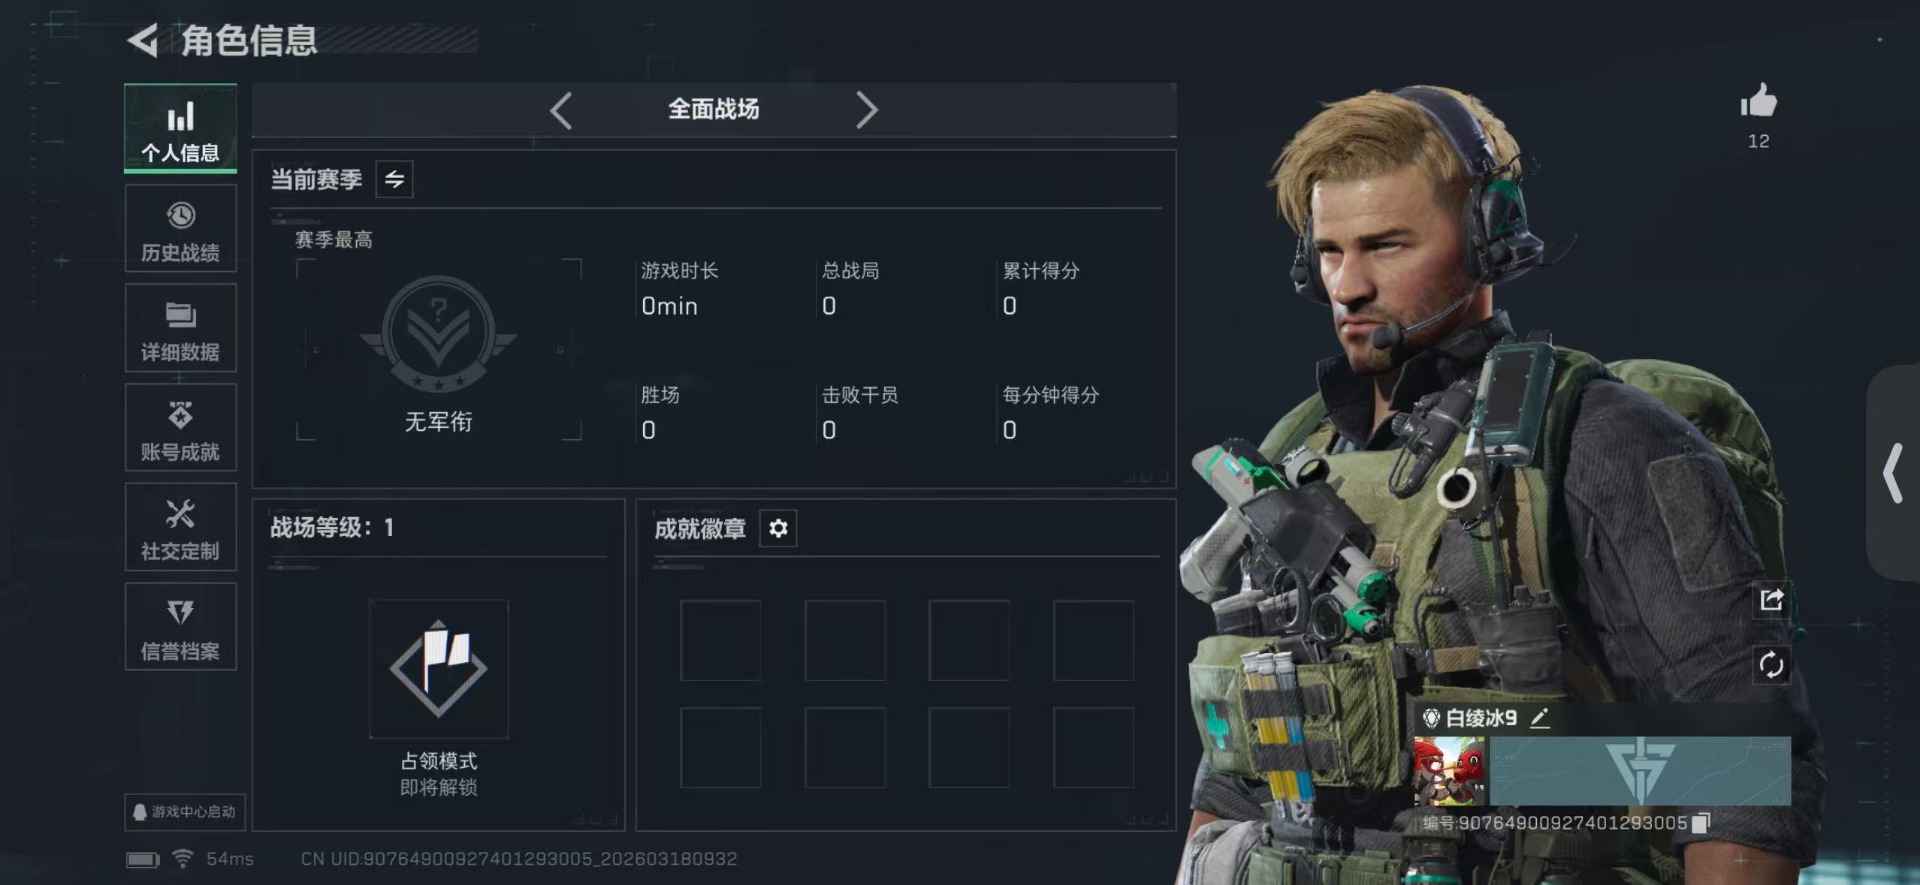
Task: Switch to the next game mode after 全面战场
Action: 866,110
